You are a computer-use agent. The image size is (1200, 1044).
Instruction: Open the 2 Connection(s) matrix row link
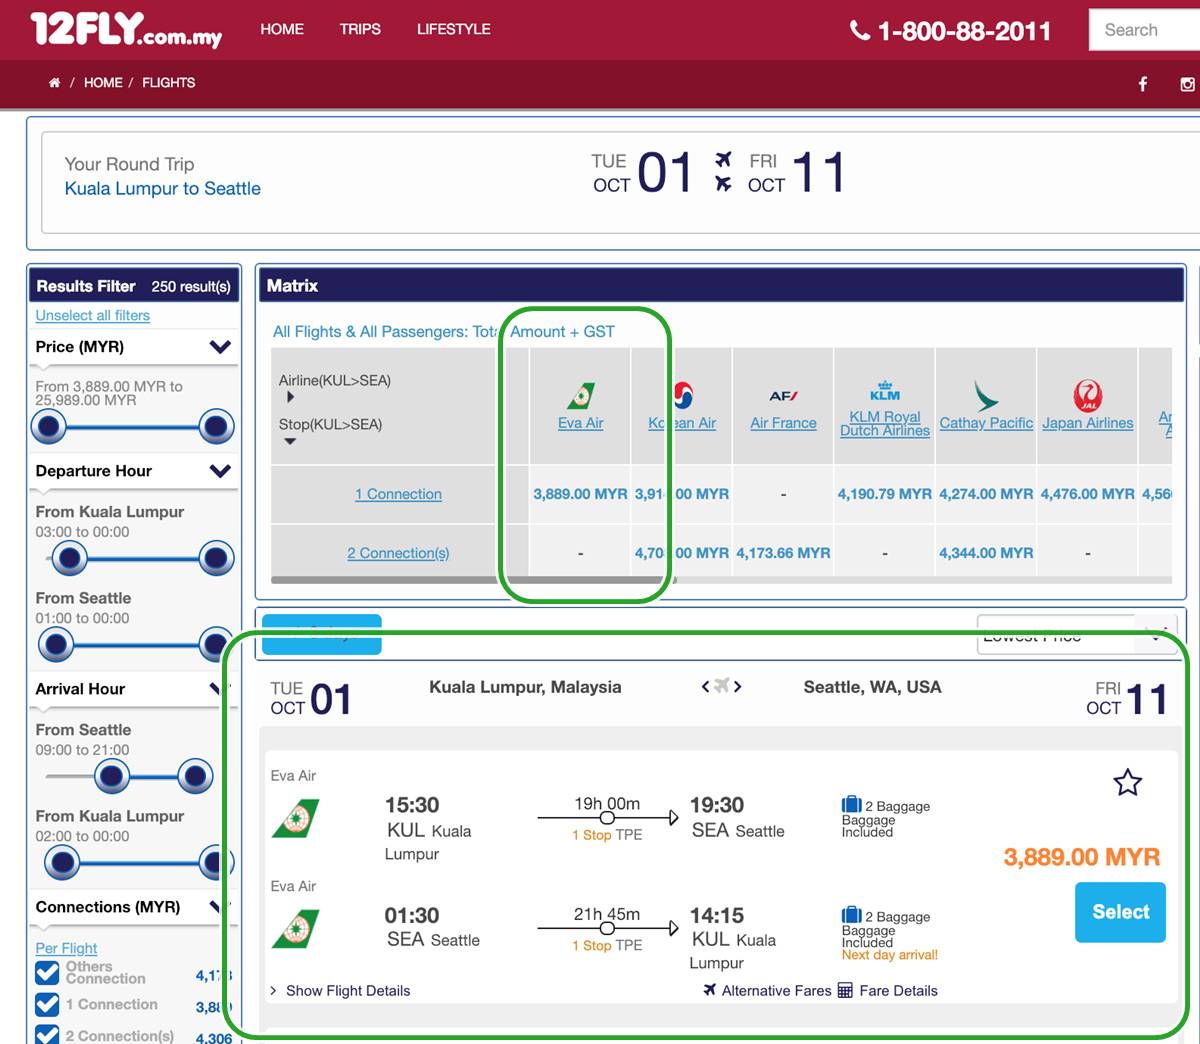click(x=398, y=553)
